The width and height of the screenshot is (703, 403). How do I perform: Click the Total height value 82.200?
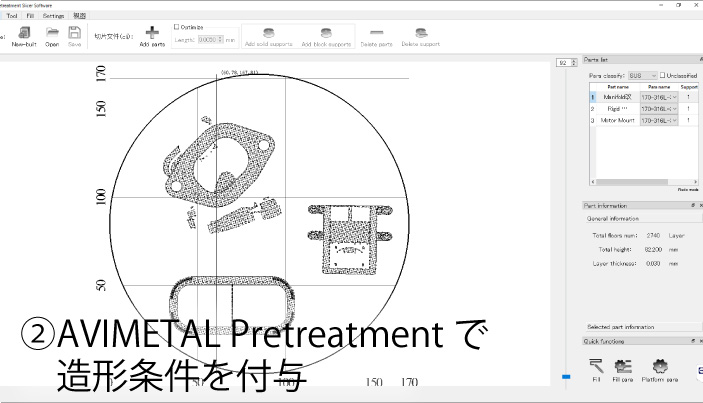tap(653, 249)
